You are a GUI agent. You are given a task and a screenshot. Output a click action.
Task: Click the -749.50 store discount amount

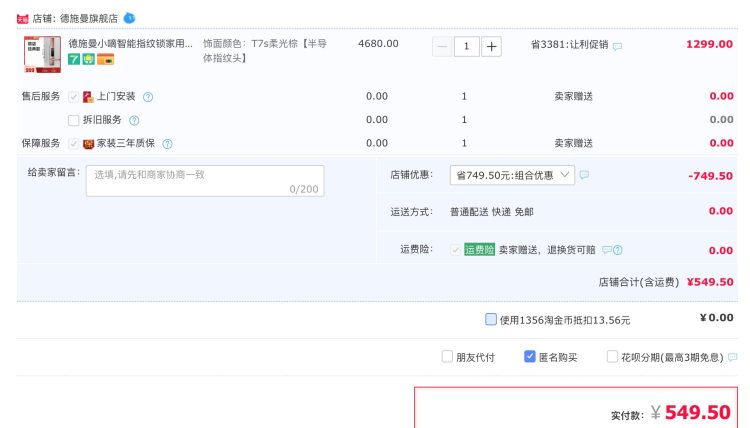pos(710,176)
